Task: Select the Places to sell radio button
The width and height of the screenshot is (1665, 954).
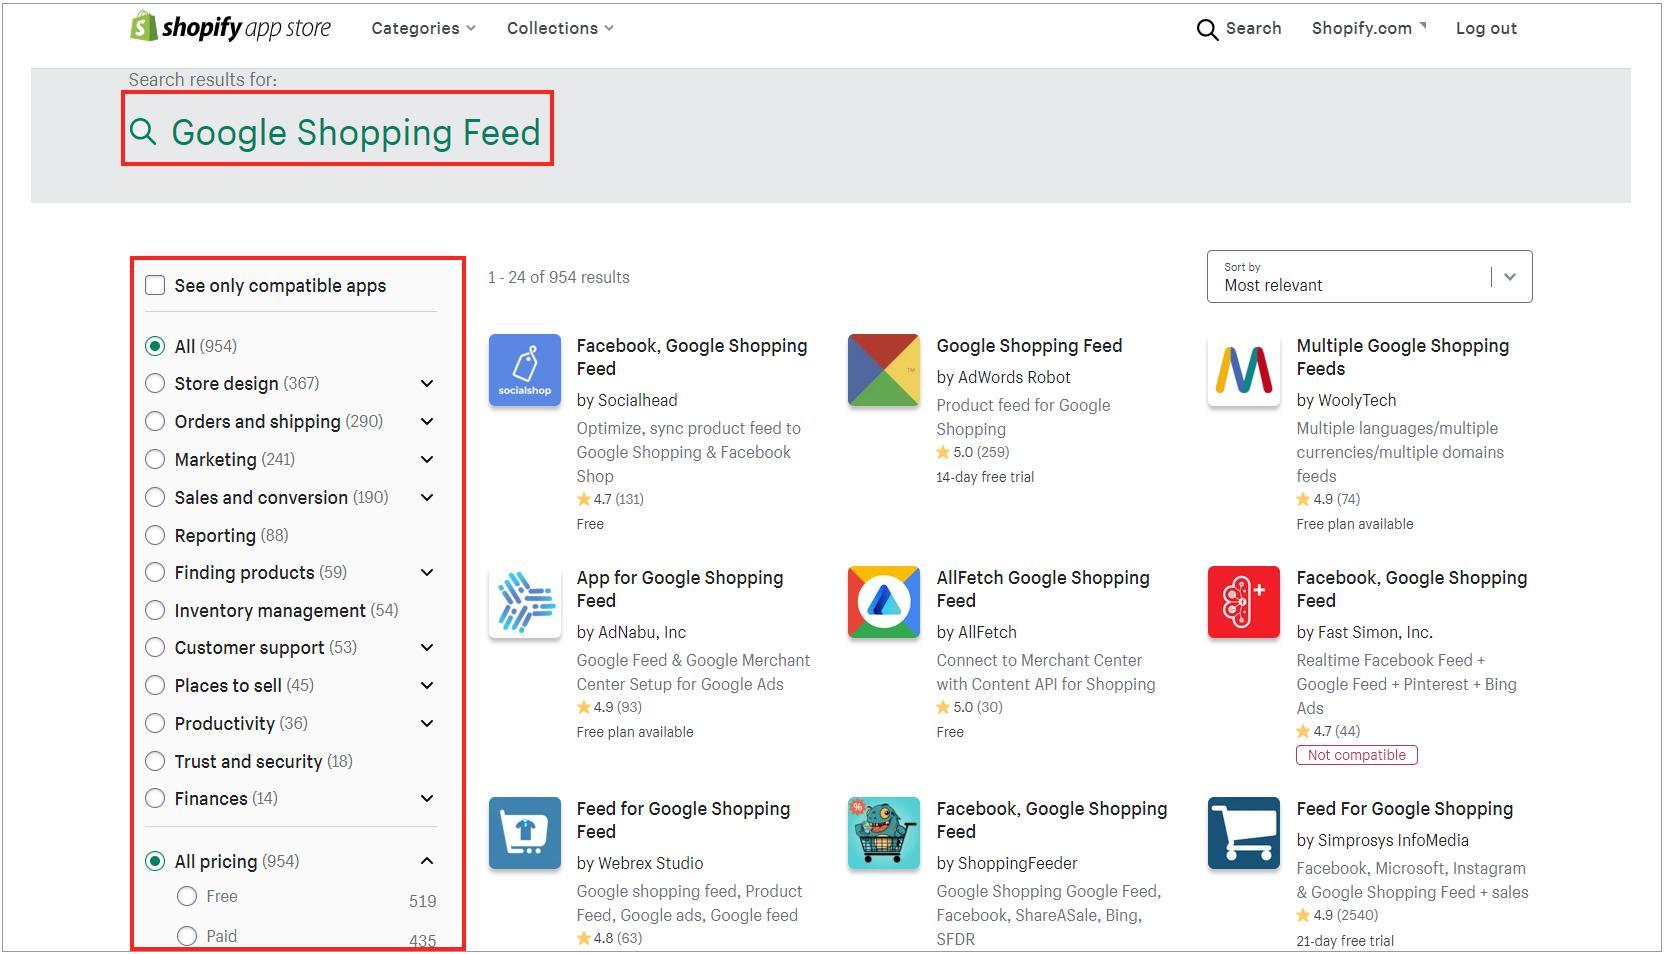Action: (x=155, y=685)
